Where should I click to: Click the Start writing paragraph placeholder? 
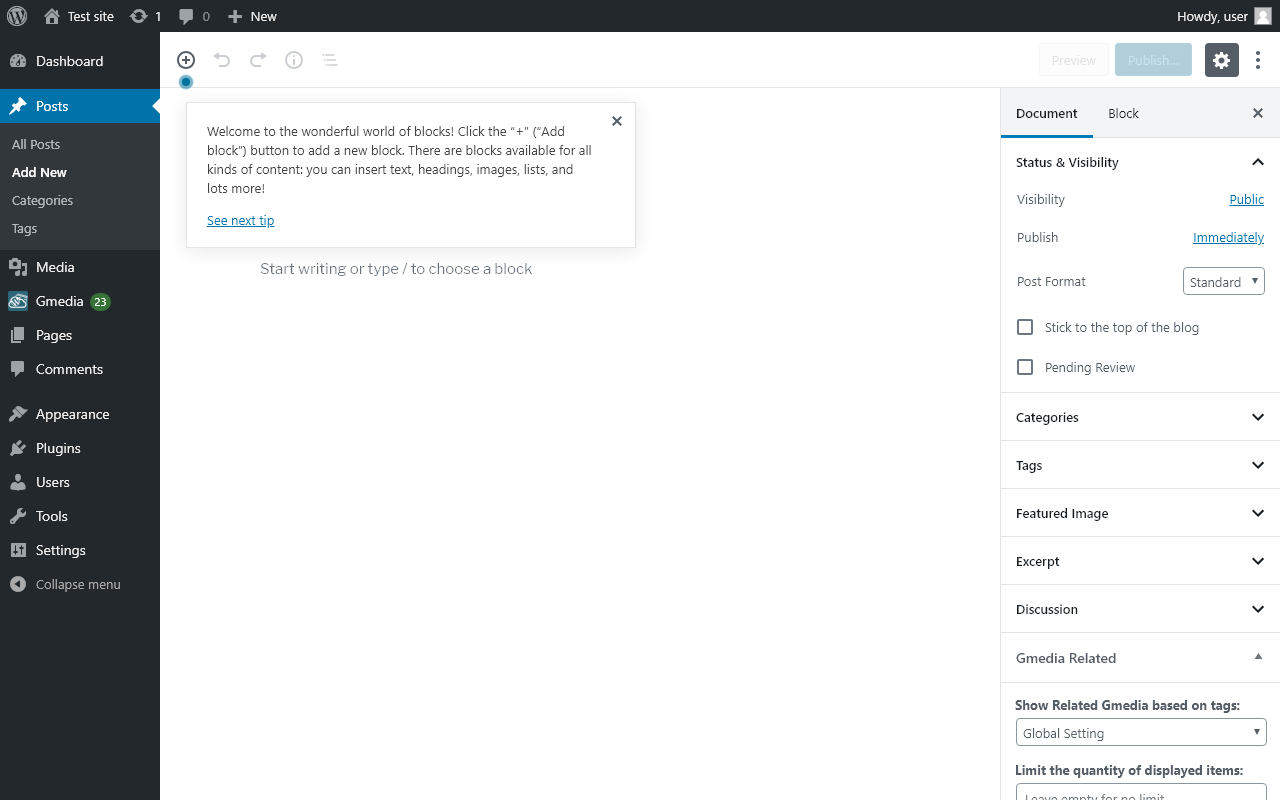tap(396, 268)
